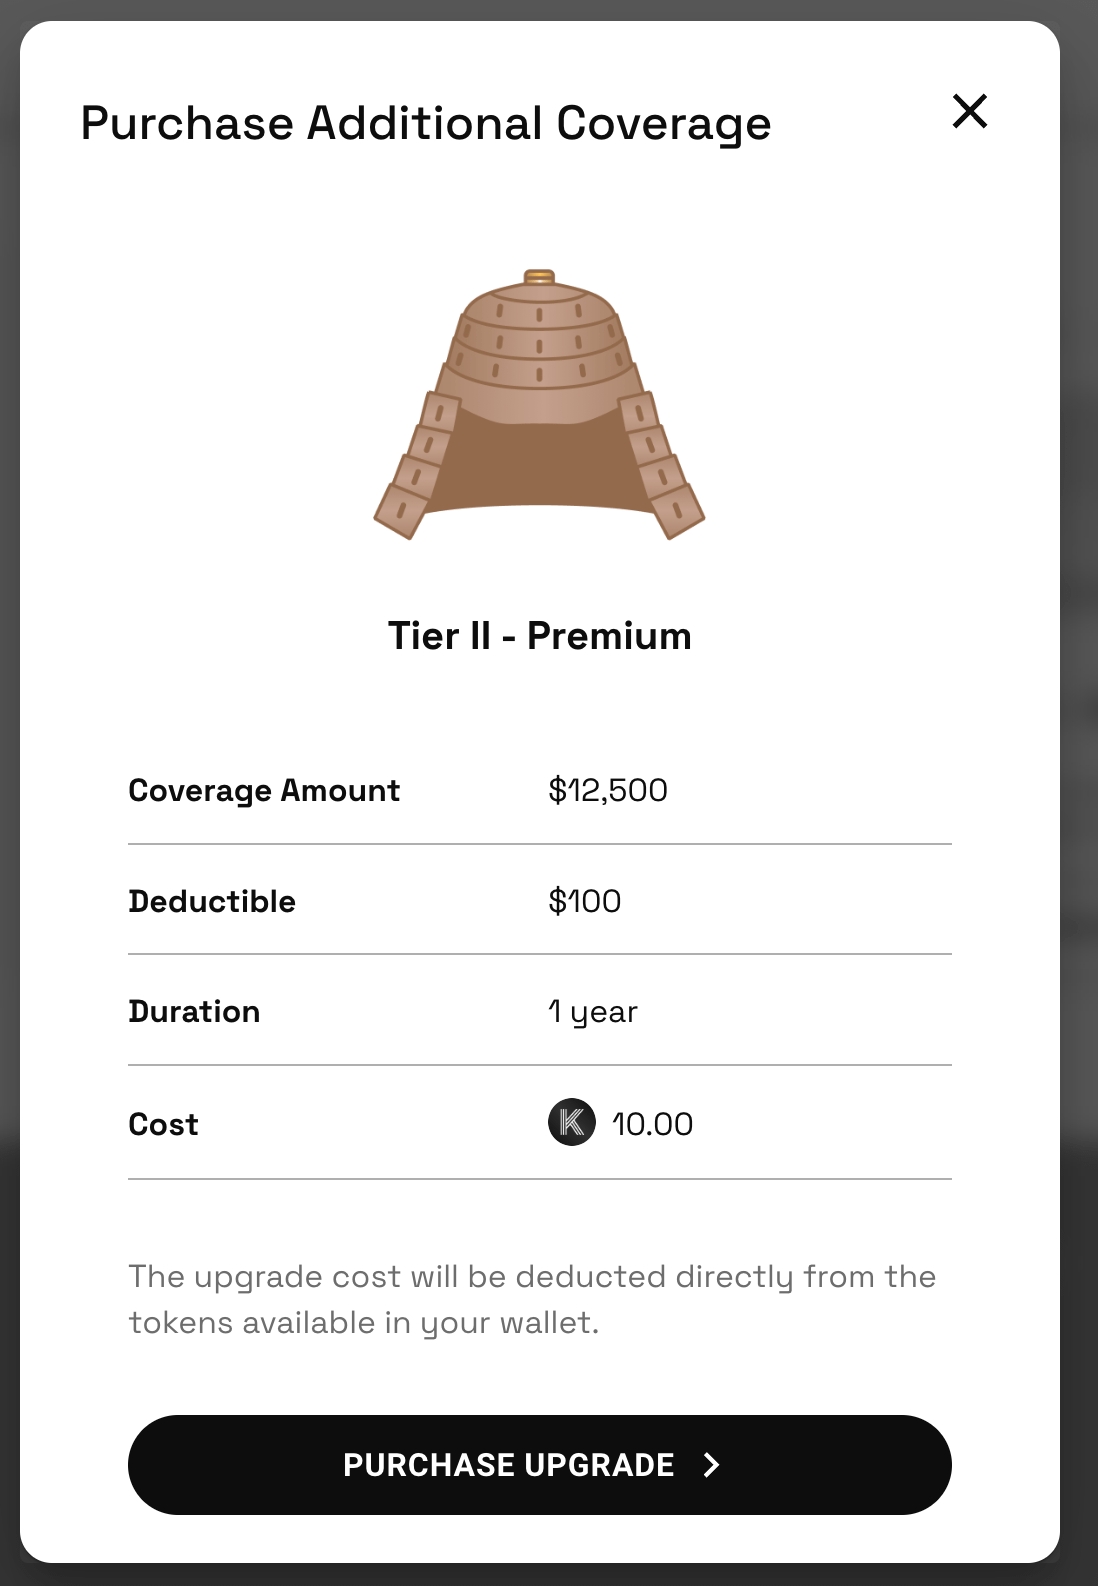Click the $100 deductible value
This screenshot has width=1098, height=1586.
click(x=584, y=901)
